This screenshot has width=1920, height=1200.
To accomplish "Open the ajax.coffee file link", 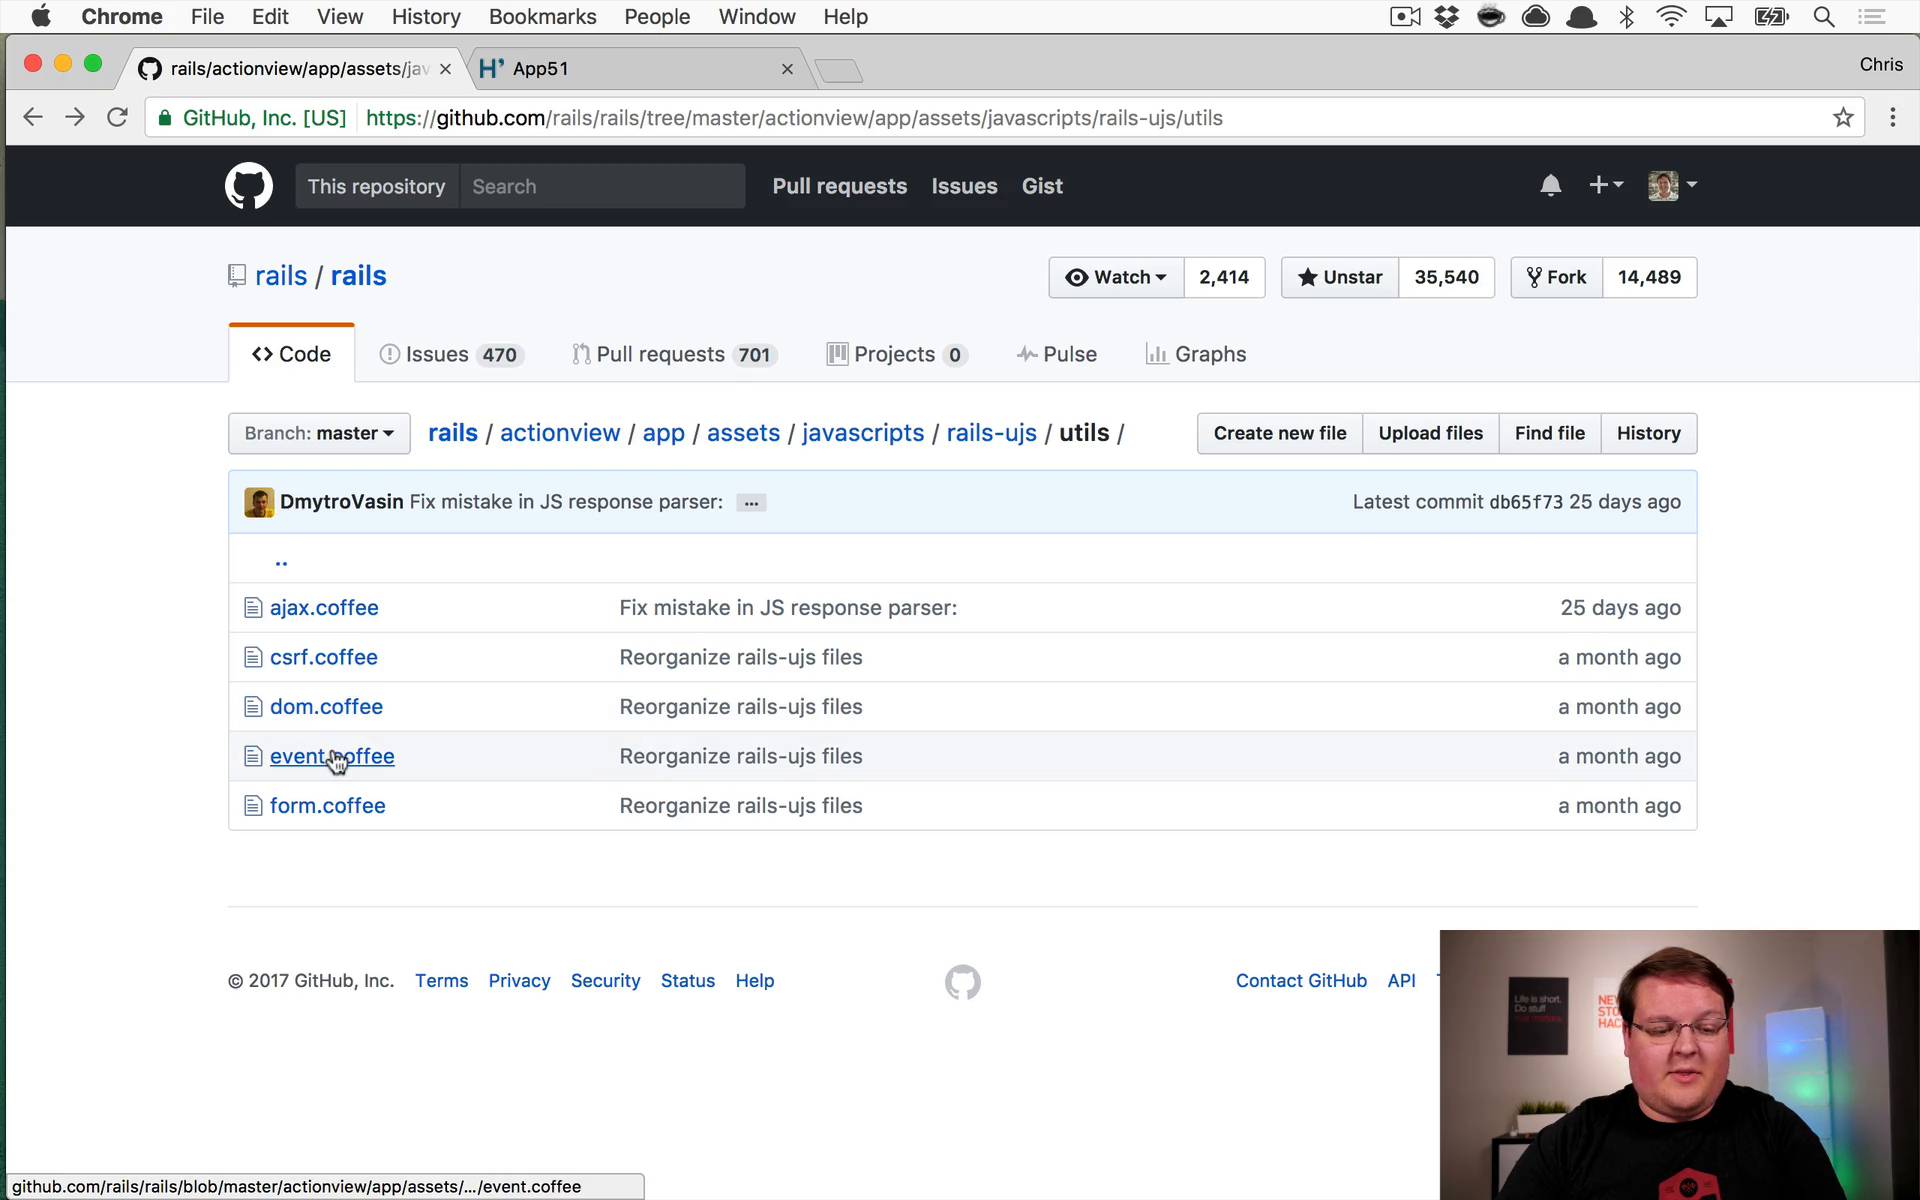I will [324, 608].
